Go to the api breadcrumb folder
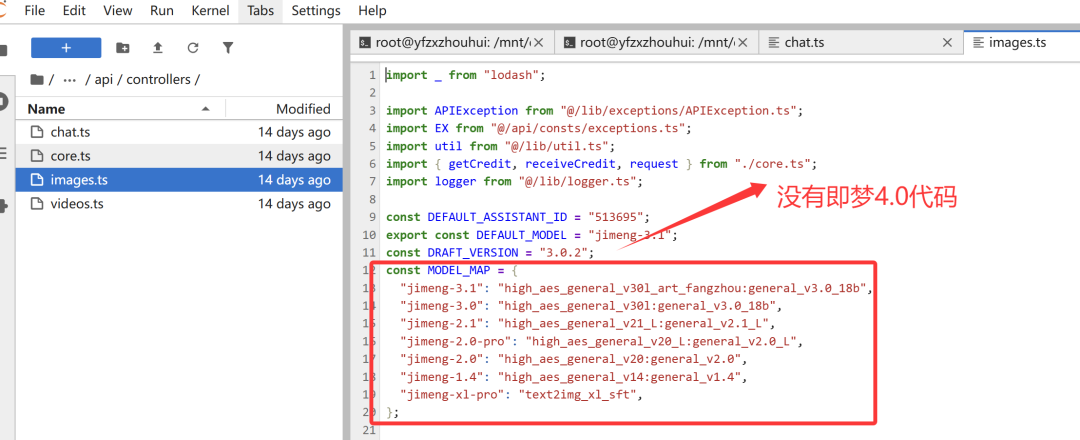 click(x=103, y=79)
